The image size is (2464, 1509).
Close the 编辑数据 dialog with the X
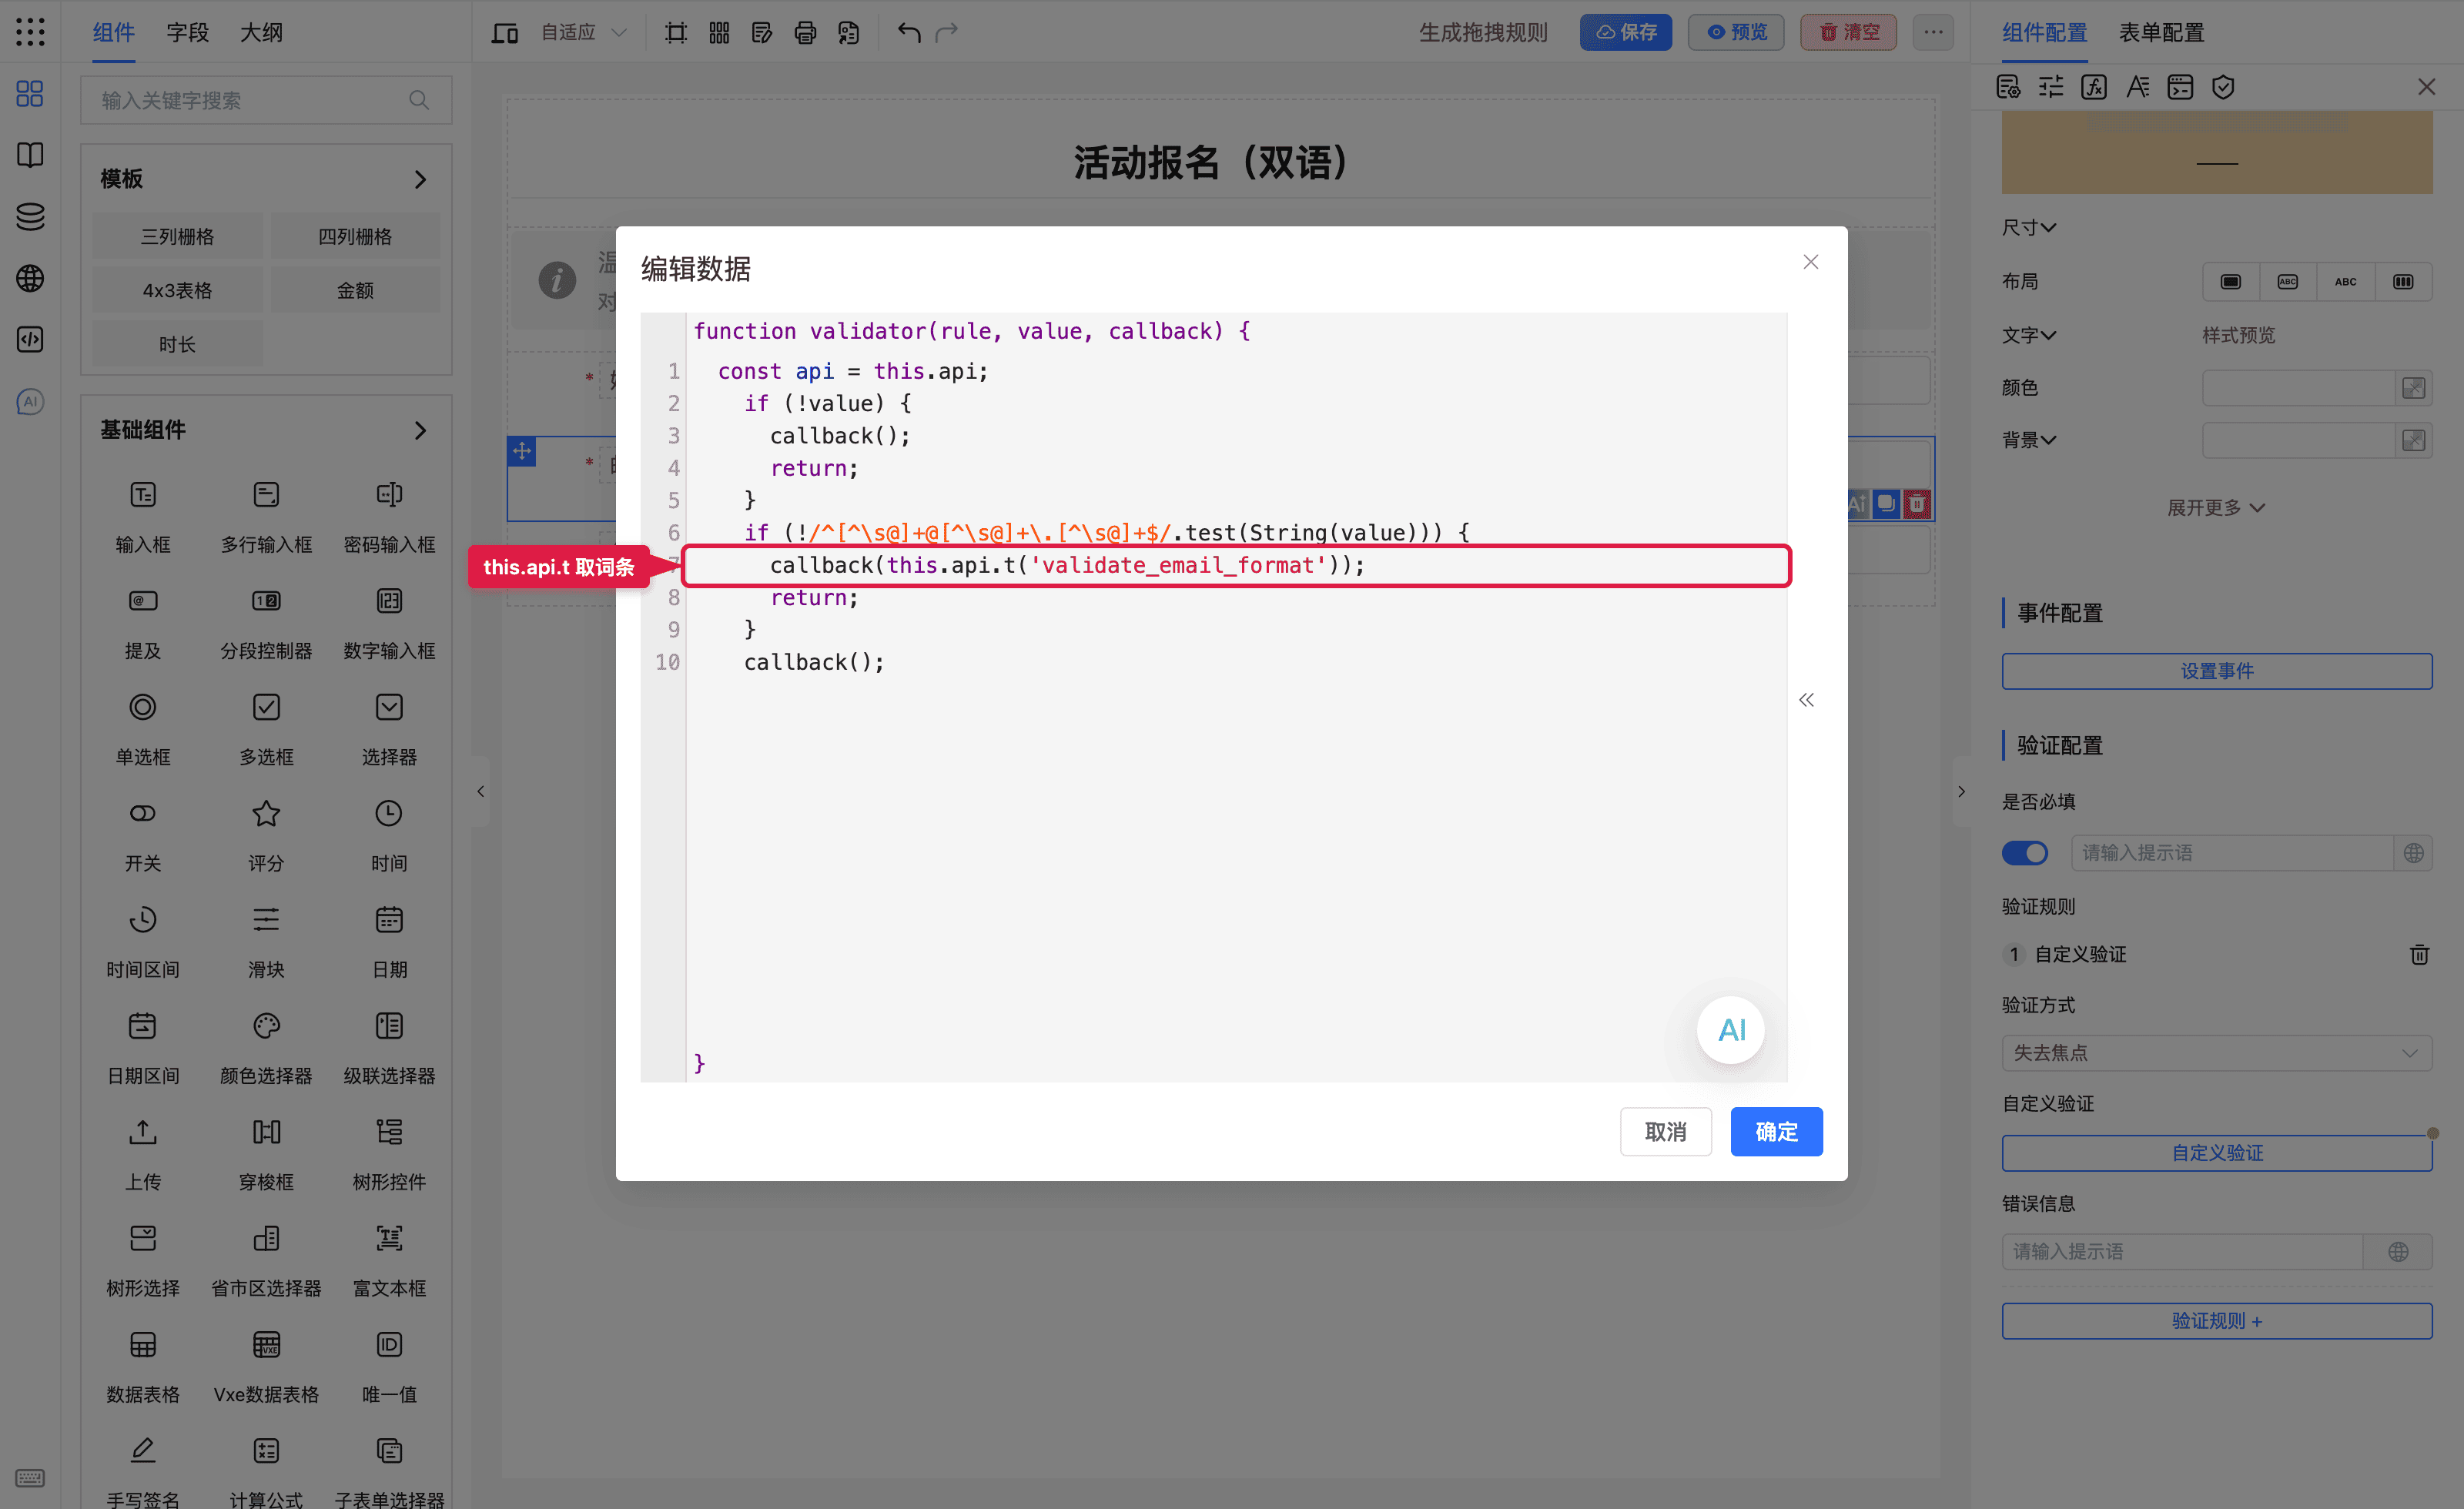(x=1810, y=261)
